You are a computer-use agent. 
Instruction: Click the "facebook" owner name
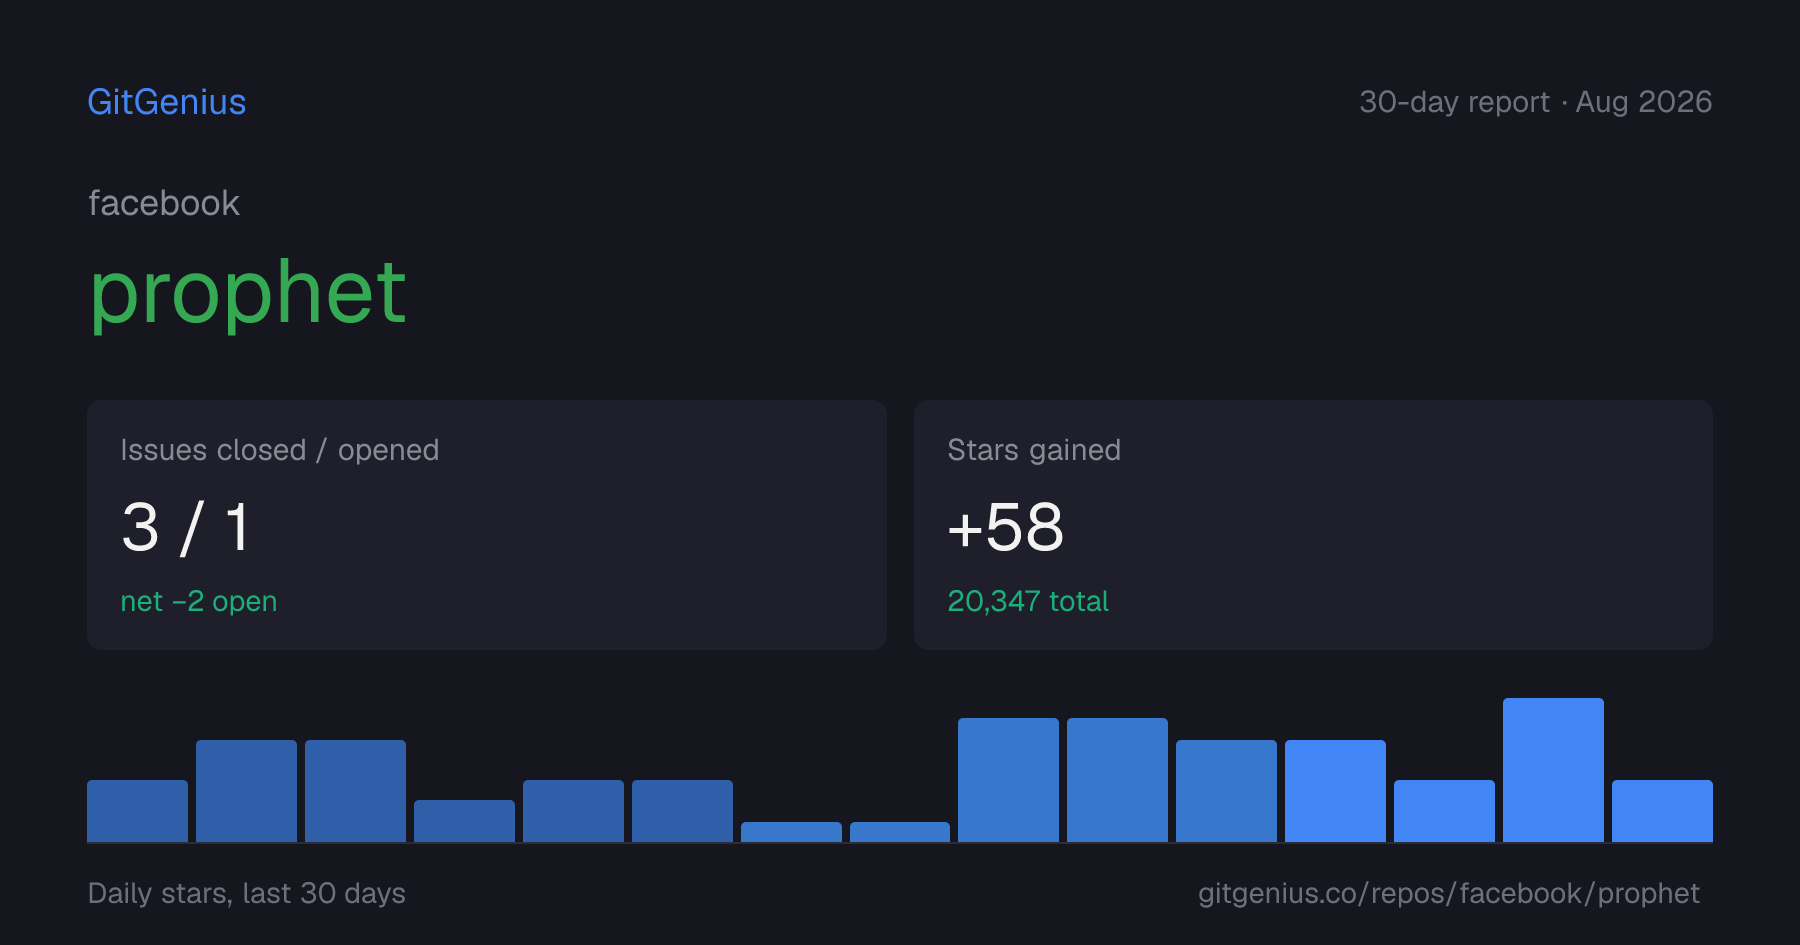[x=164, y=203]
